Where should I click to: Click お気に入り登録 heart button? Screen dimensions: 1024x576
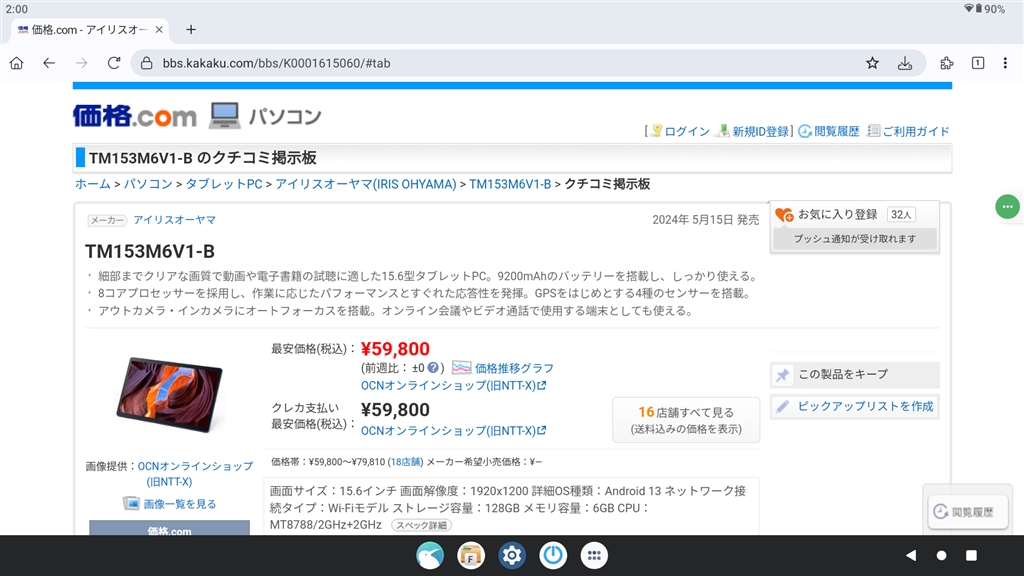pos(827,214)
